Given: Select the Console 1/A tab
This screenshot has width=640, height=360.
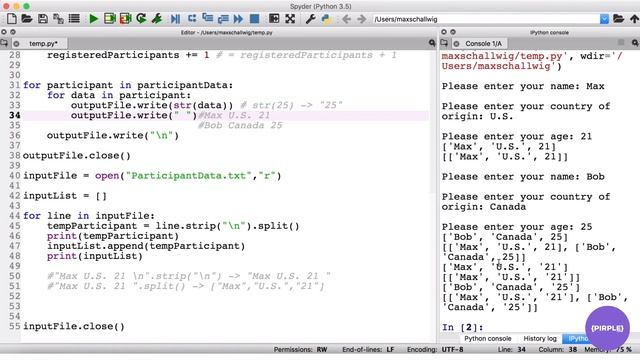Looking at the screenshot, I should pyautogui.click(x=483, y=44).
